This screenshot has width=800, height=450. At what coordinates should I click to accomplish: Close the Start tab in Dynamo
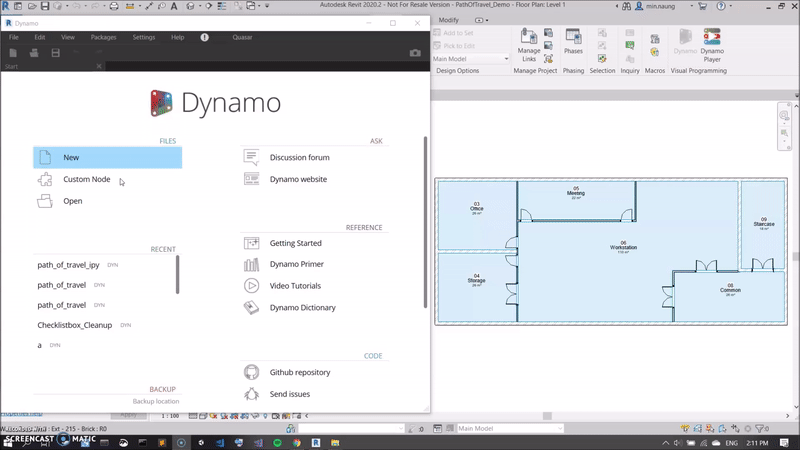pos(99,67)
